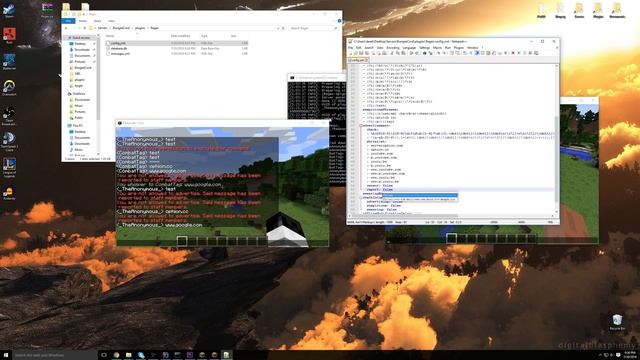Screen dimensions: 640x360
Task: Open the Macro menu in Notepad++
Action: [x=437, y=48]
